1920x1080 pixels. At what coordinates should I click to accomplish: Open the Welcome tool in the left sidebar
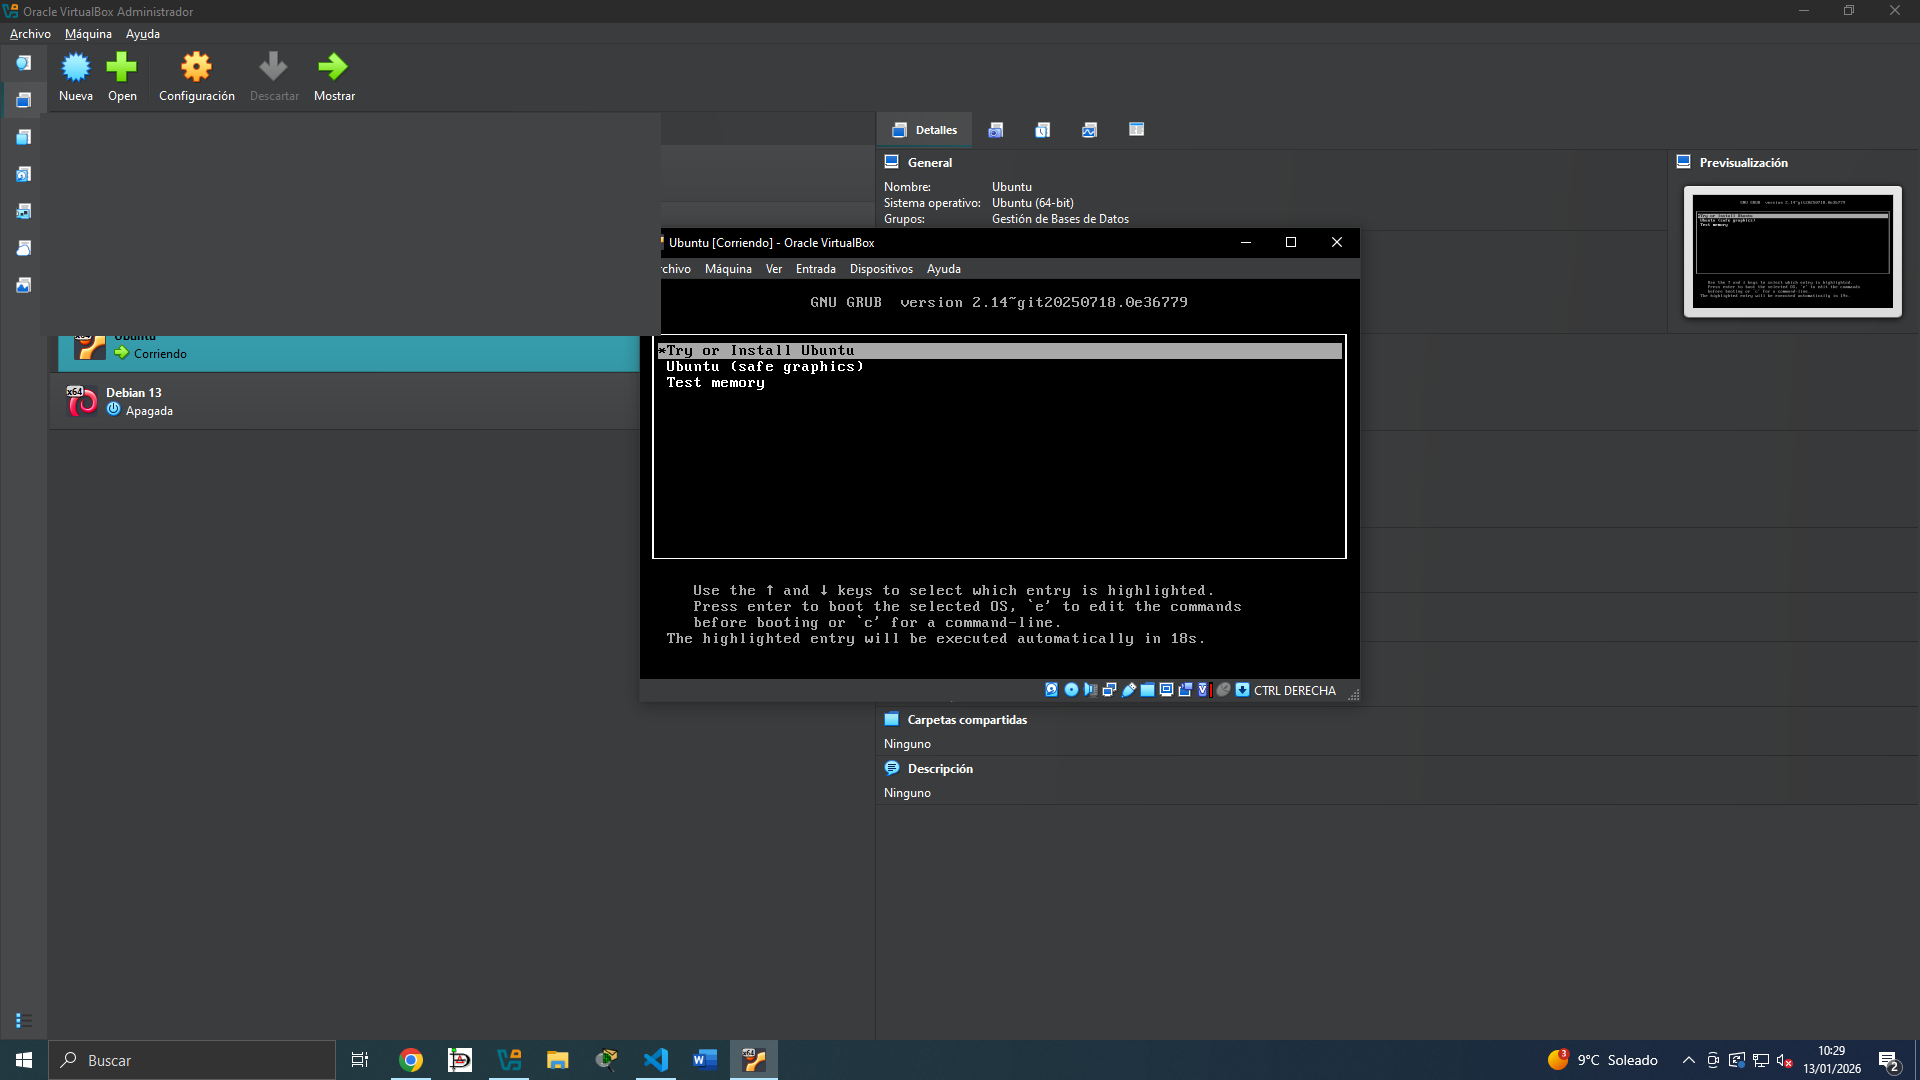pyautogui.click(x=23, y=63)
